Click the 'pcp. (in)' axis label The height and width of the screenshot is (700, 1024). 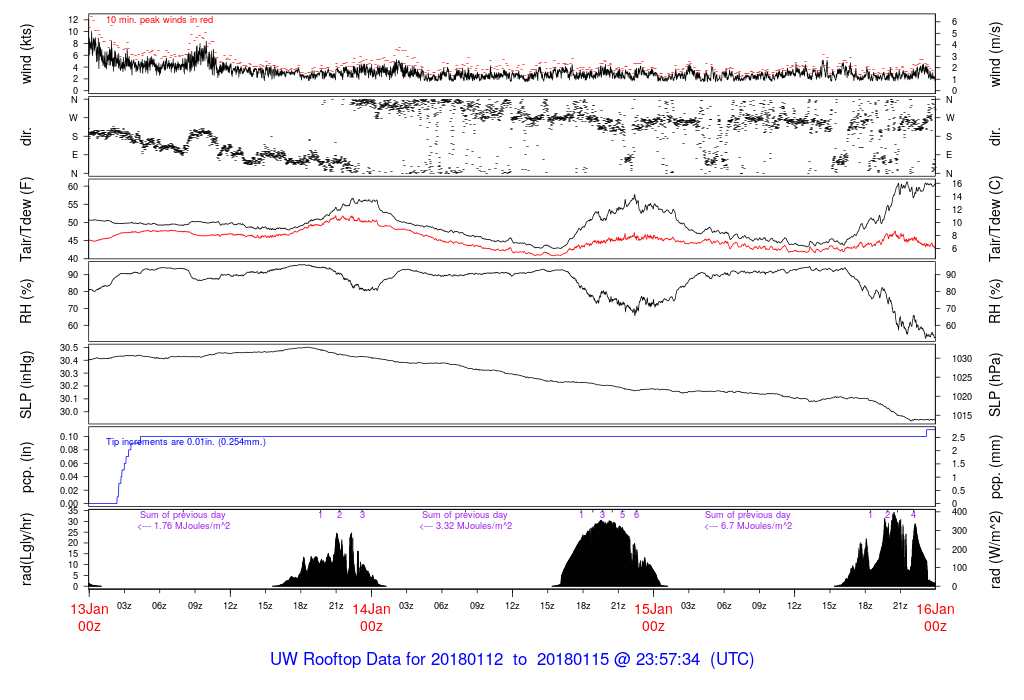click(x=26, y=468)
